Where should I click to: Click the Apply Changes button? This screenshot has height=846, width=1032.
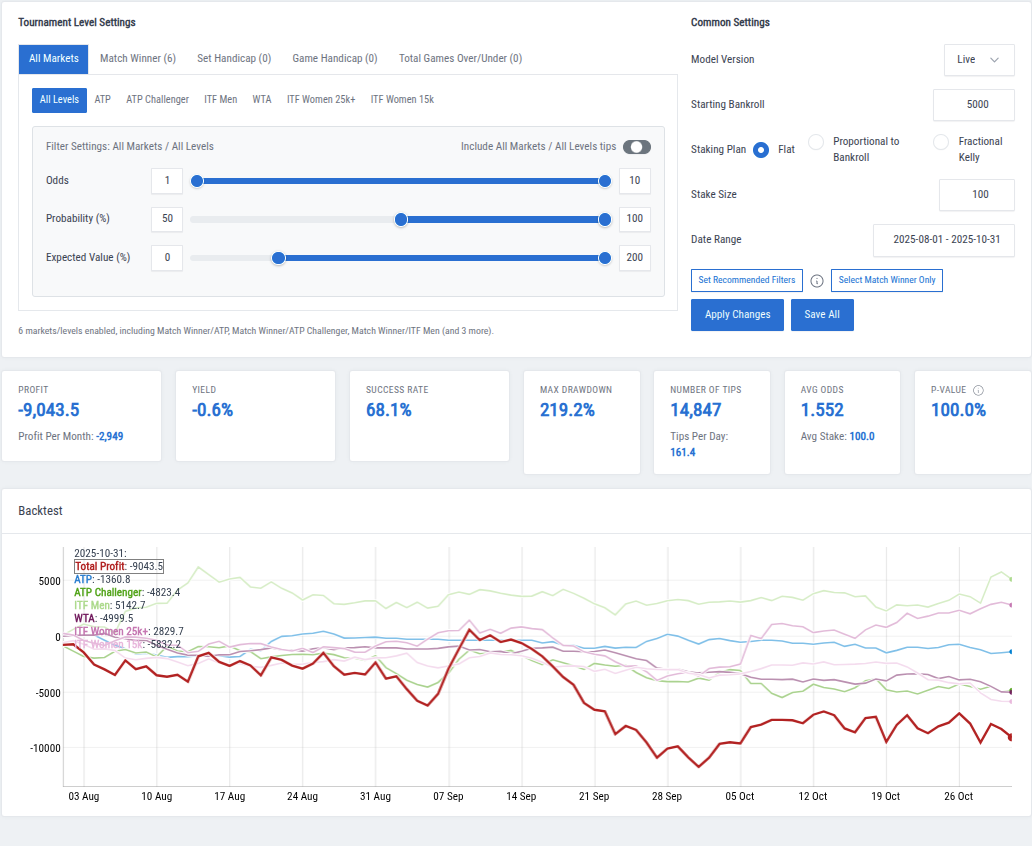click(x=737, y=314)
